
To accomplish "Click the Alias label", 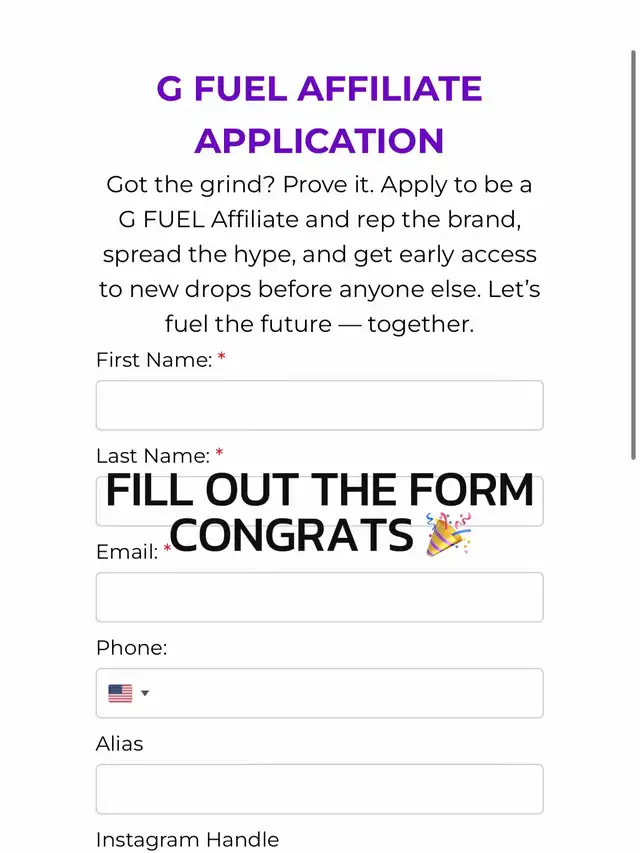I will click(119, 744).
